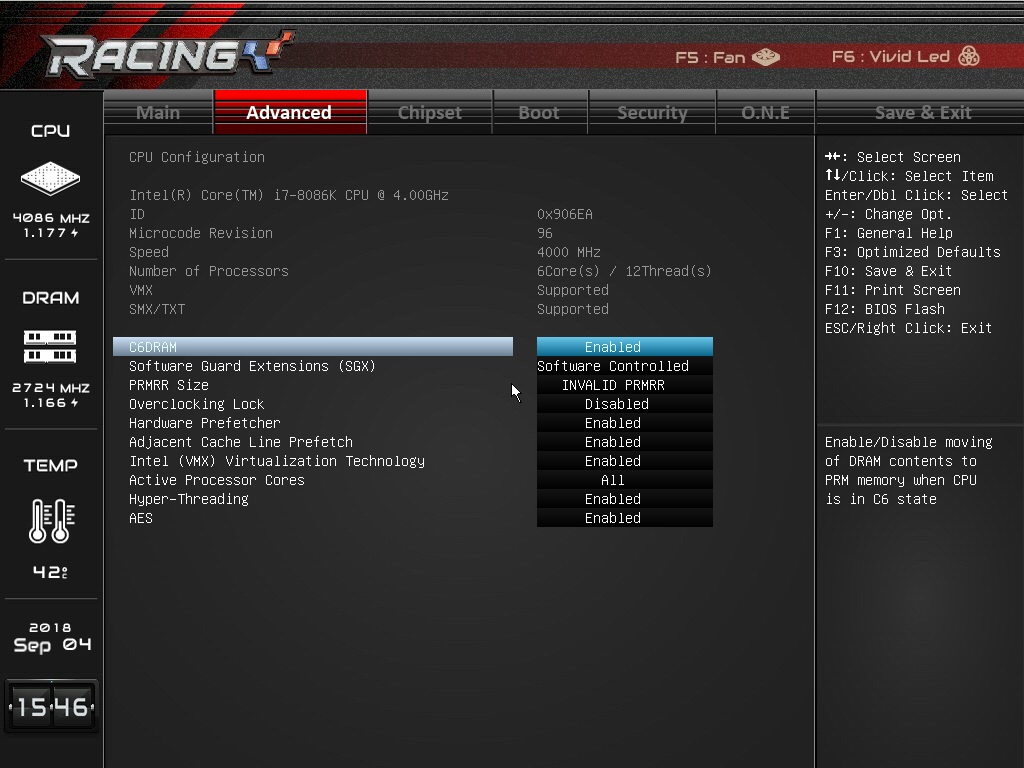The height and width of the screenshot is (768, 1024).
Task: Click the thermometer temperature icon
Action: 50,520
